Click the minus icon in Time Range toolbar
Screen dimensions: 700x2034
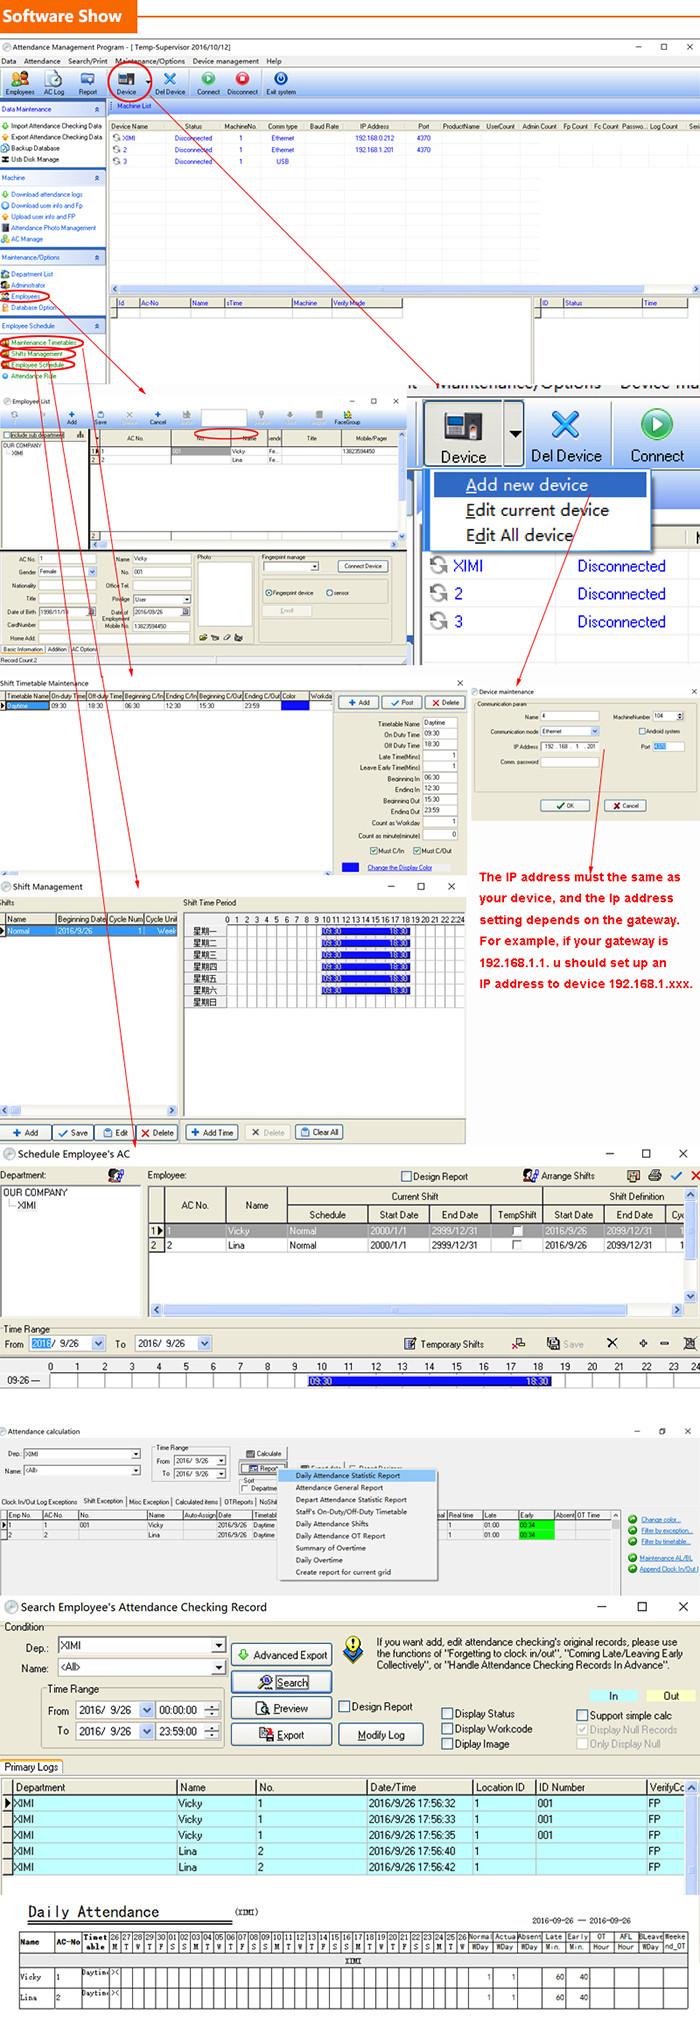[666, 1343]
